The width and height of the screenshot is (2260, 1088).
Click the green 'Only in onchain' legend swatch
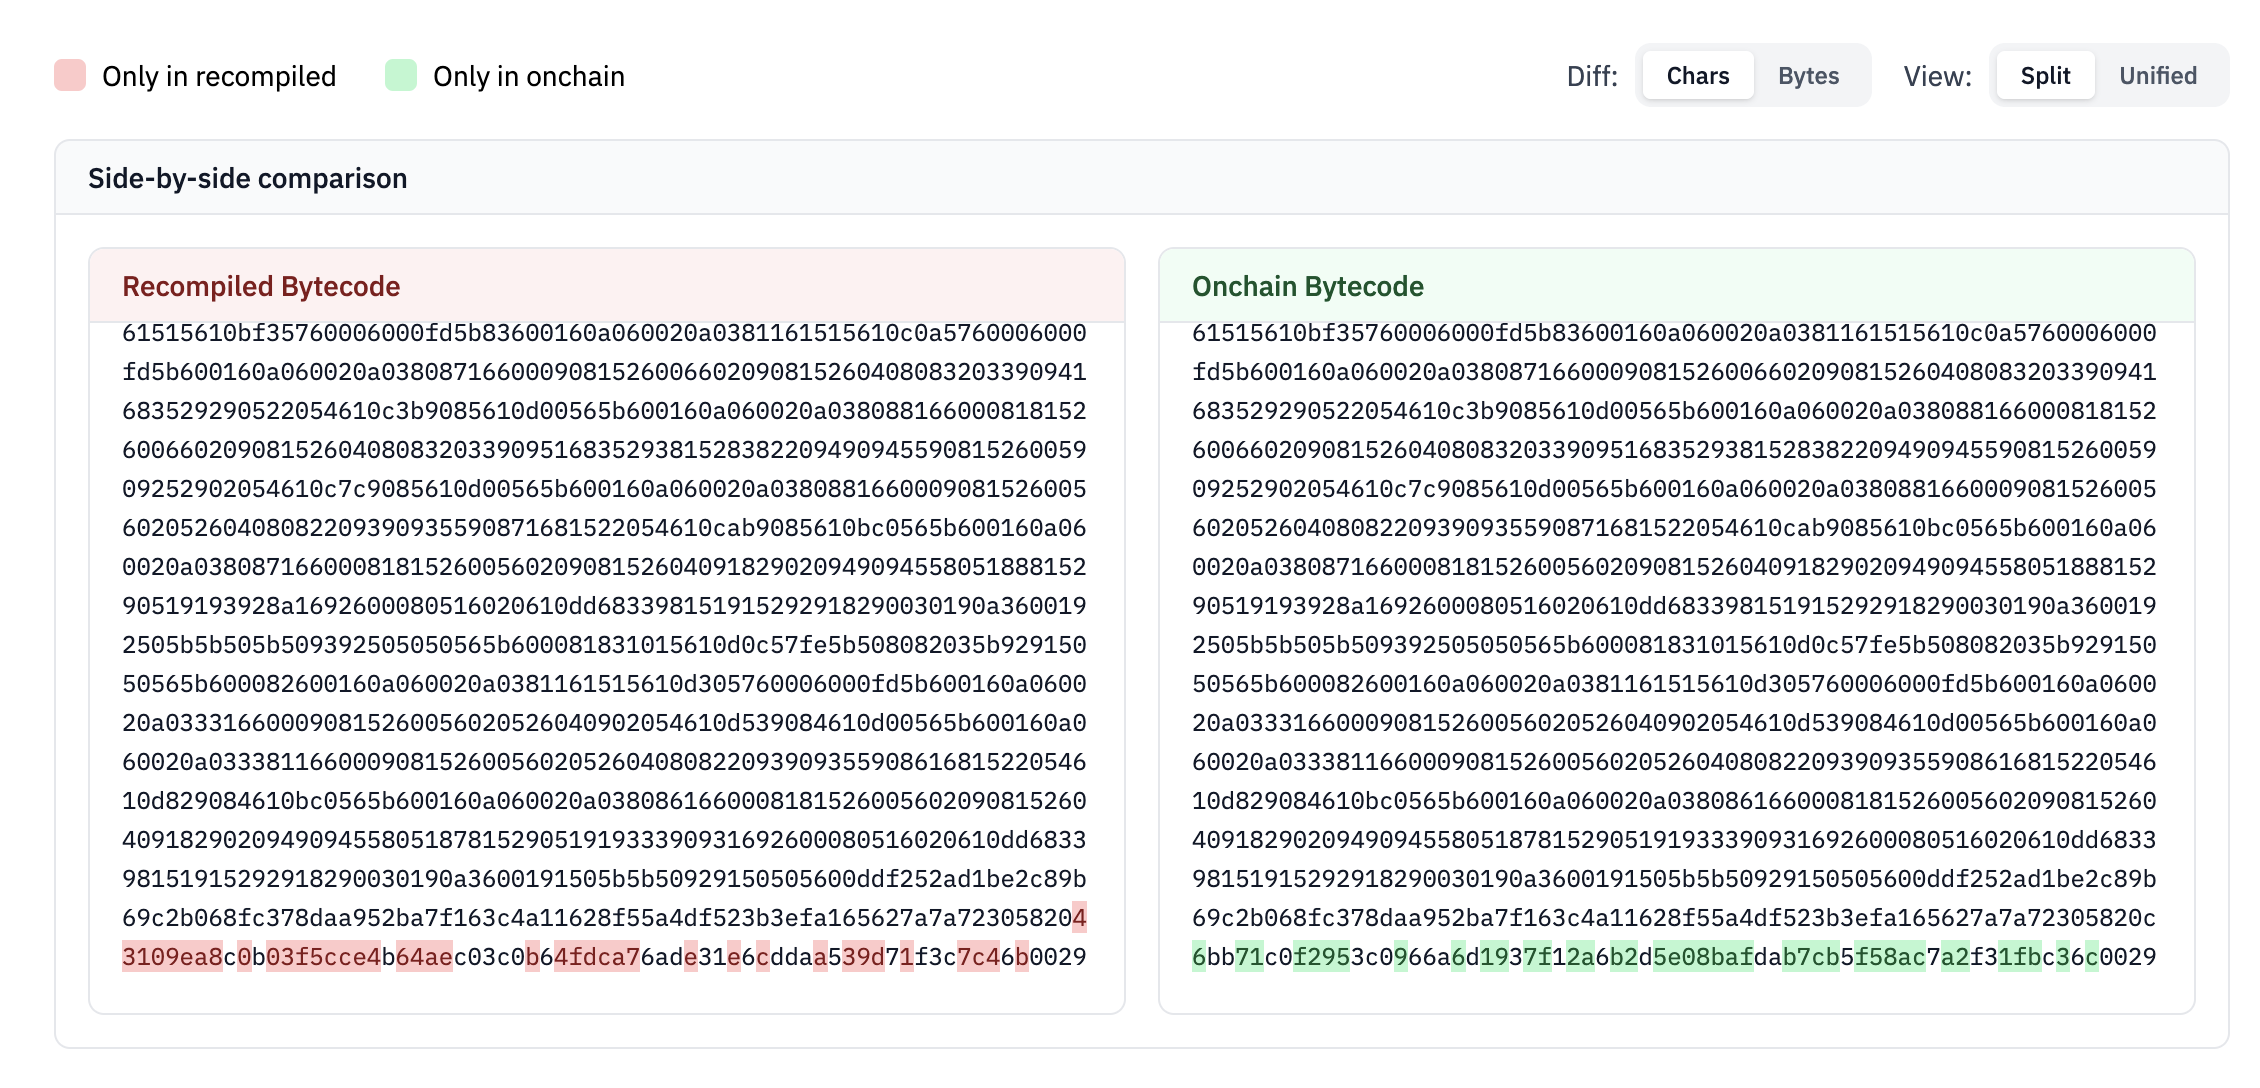pos(400,74)
